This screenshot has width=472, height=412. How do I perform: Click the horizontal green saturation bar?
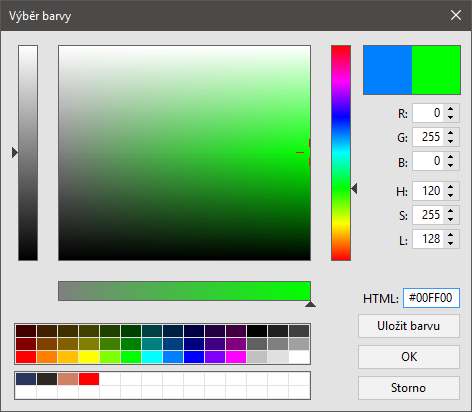[184, 291]
